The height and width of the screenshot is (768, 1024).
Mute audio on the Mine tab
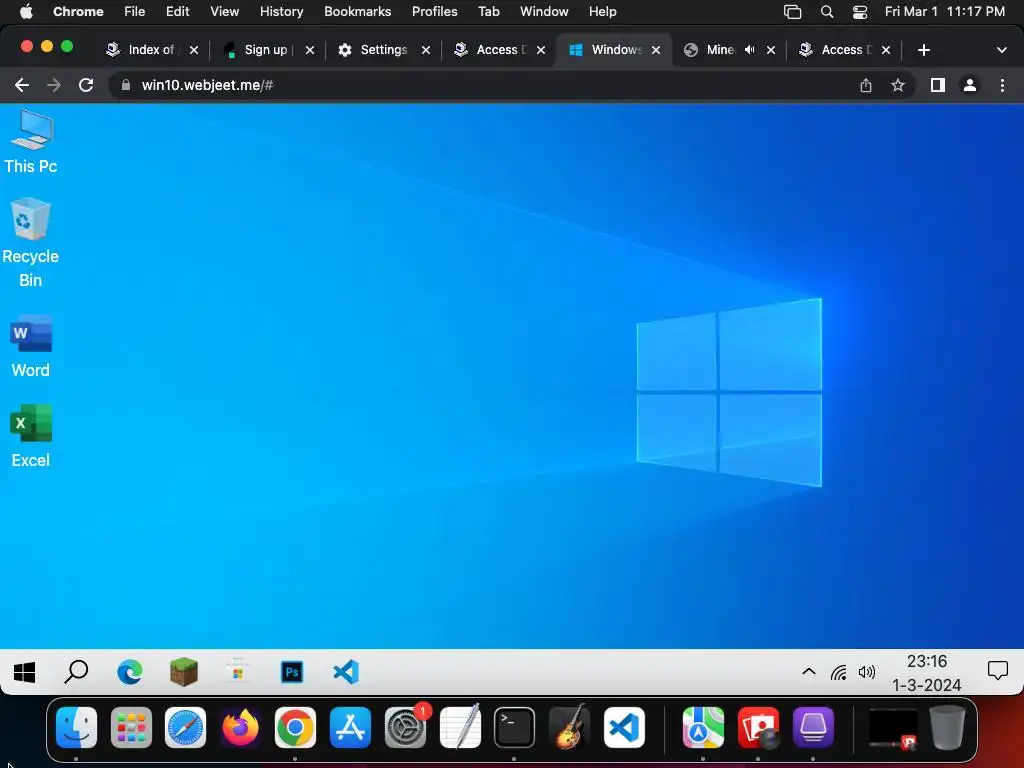(x=749, y=50)
